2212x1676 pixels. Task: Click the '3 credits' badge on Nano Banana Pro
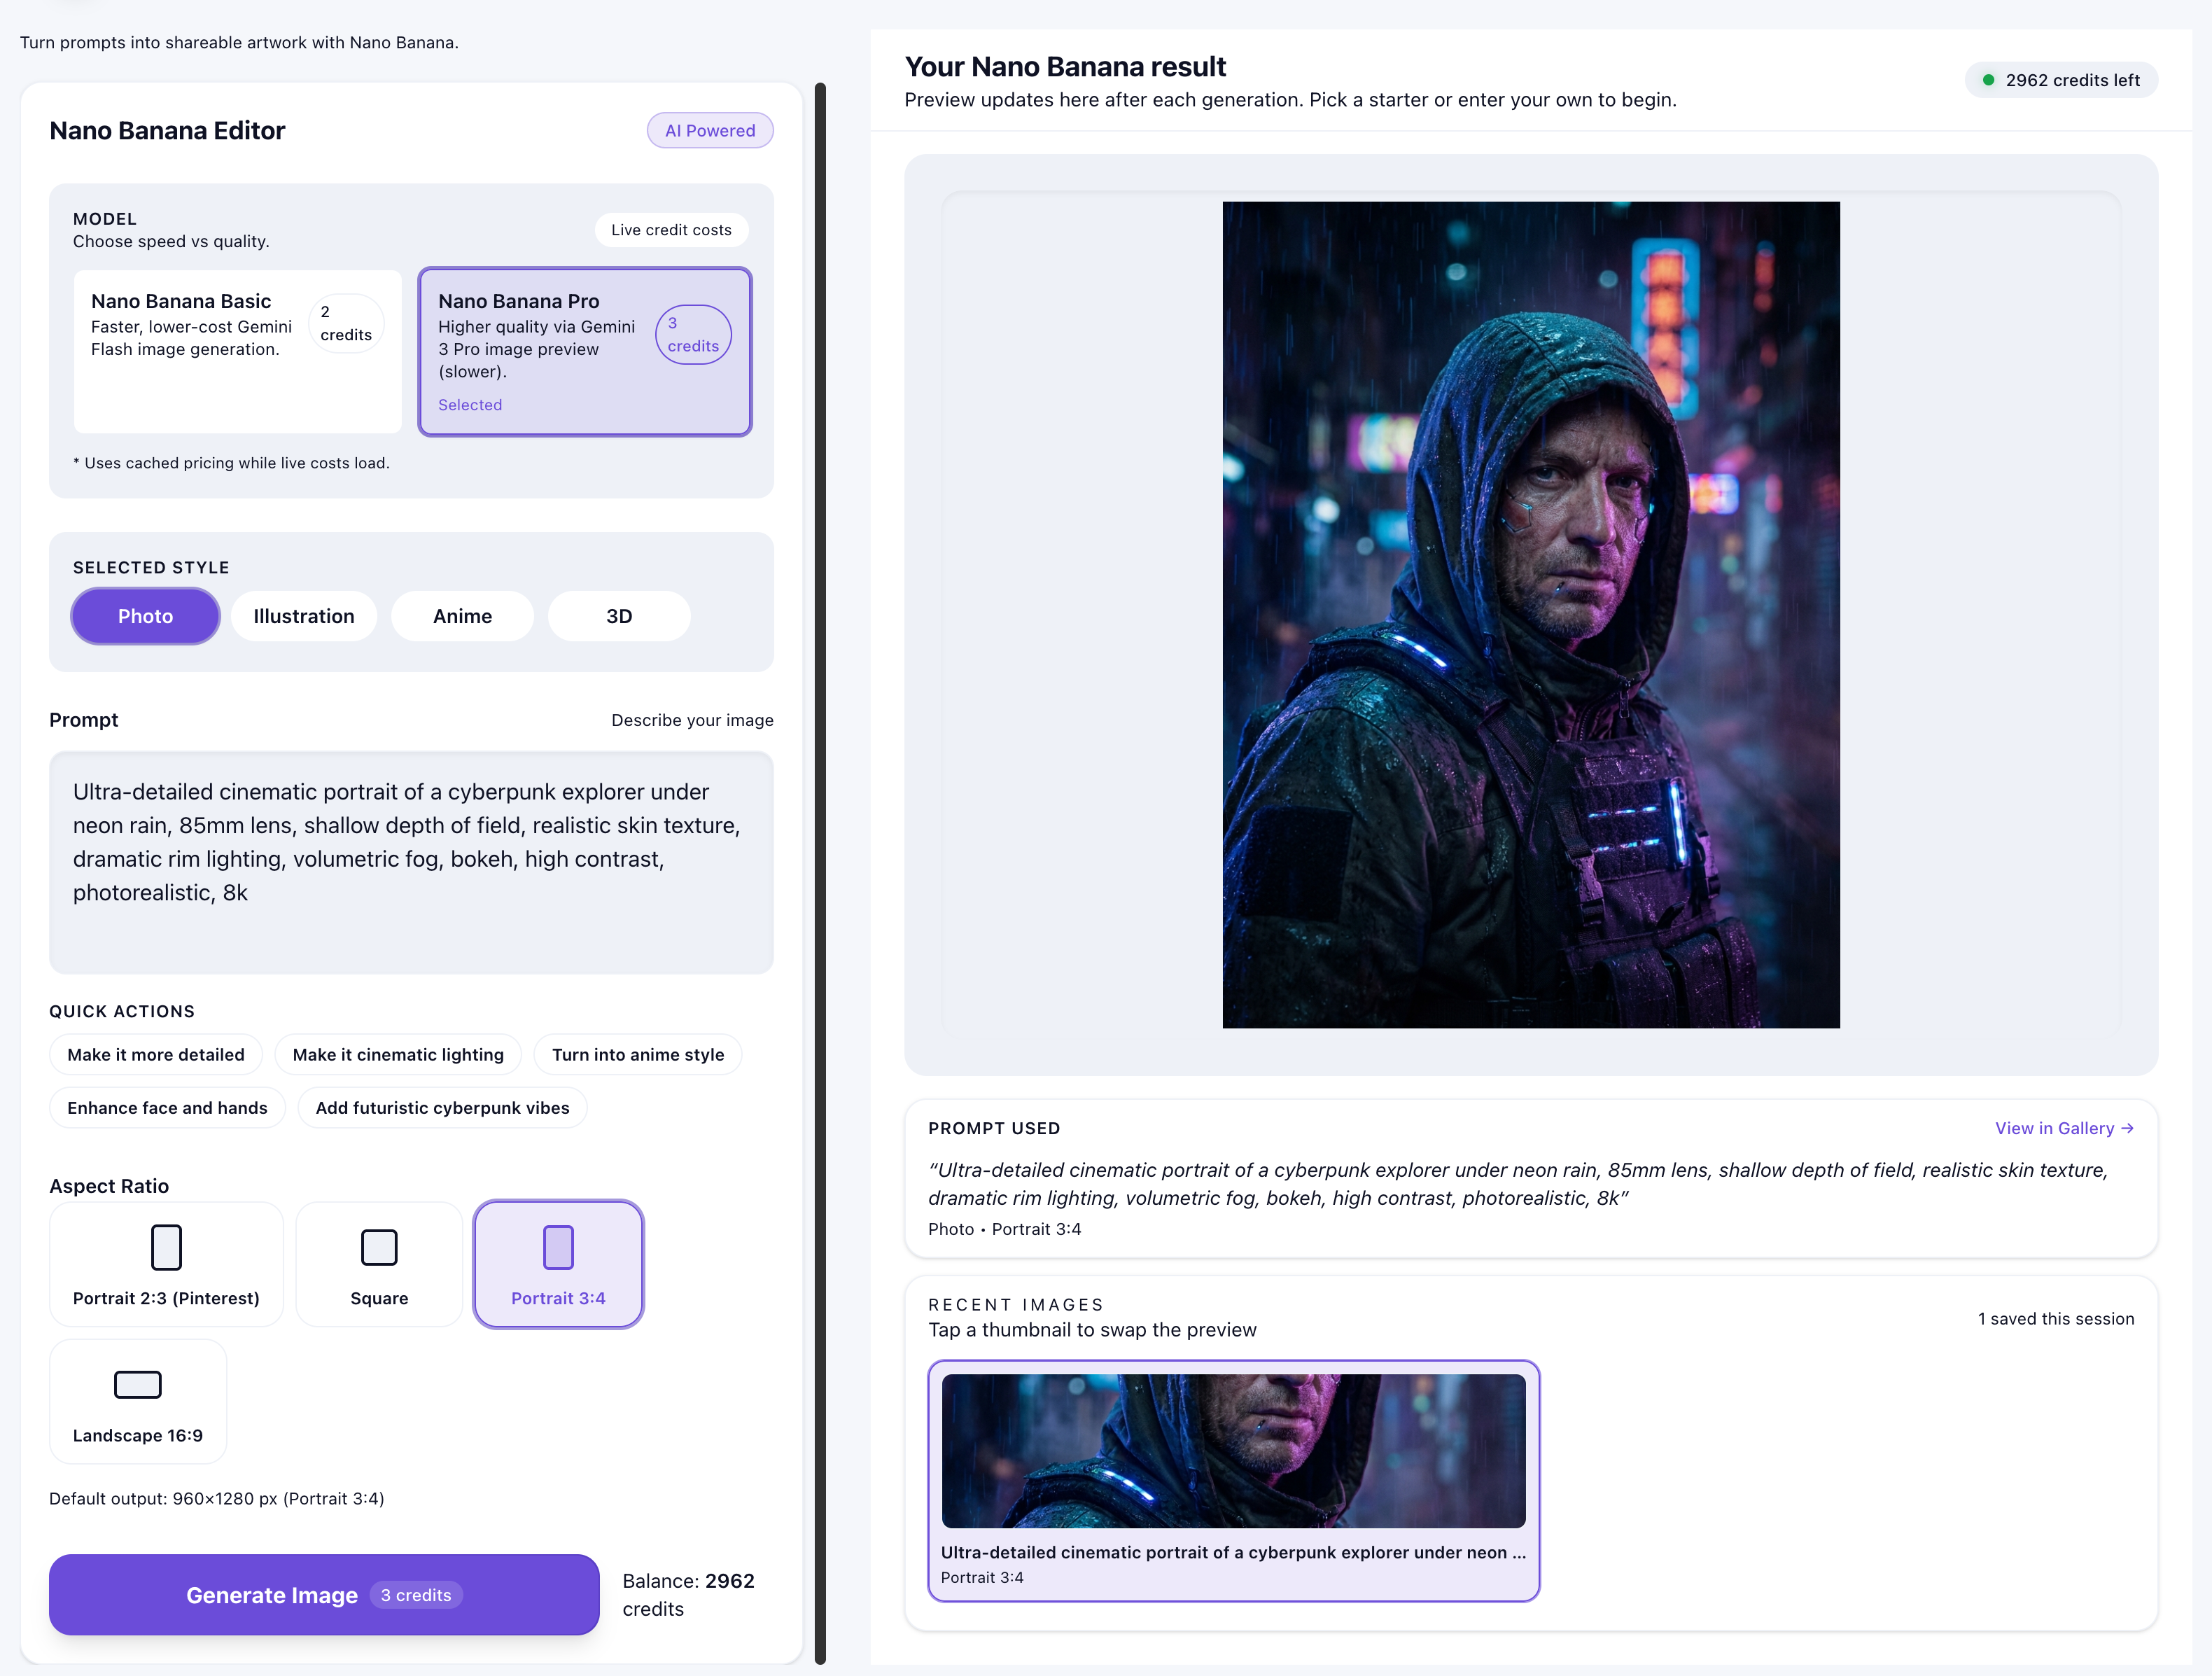(x=693, y=334)
